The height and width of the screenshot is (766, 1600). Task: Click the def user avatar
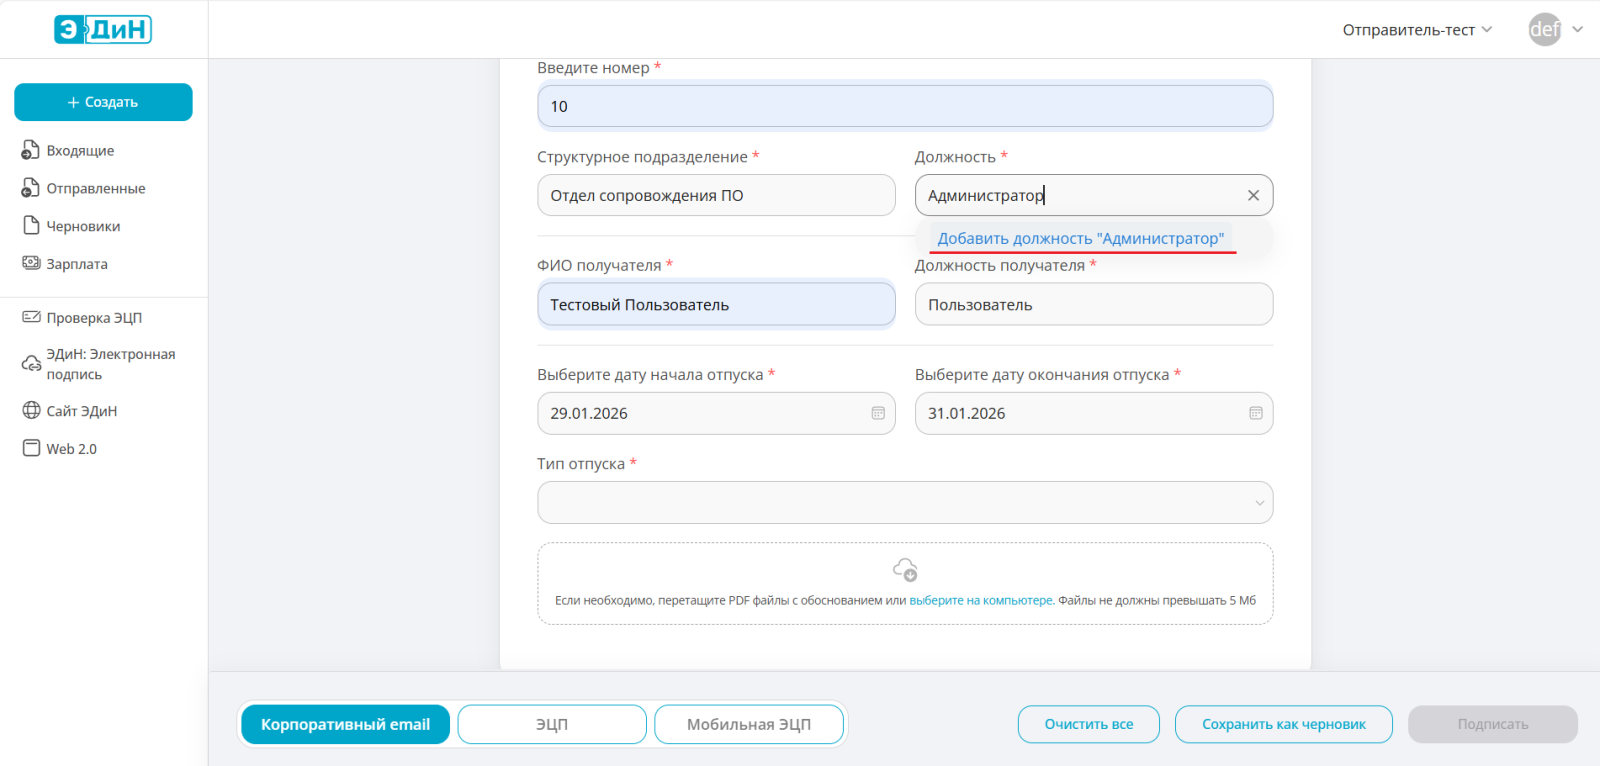point(1544,29)
